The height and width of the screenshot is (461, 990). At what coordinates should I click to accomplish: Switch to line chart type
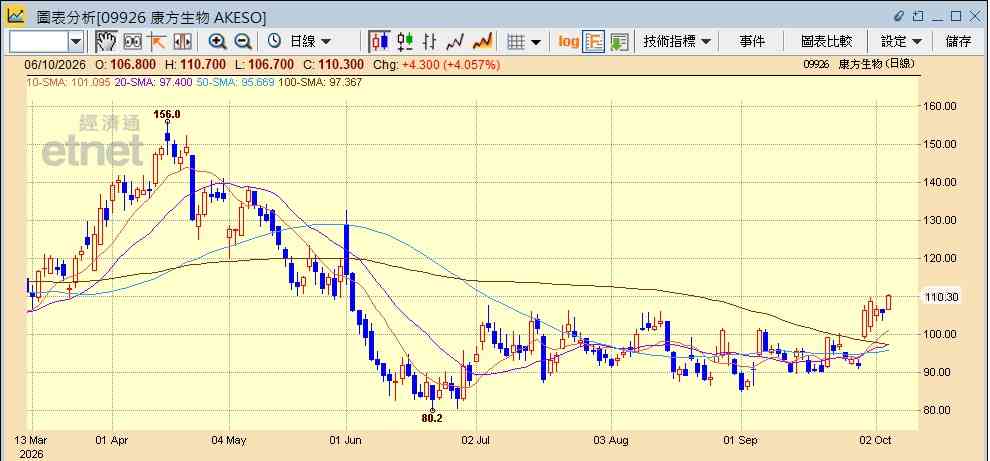(455, 42)
